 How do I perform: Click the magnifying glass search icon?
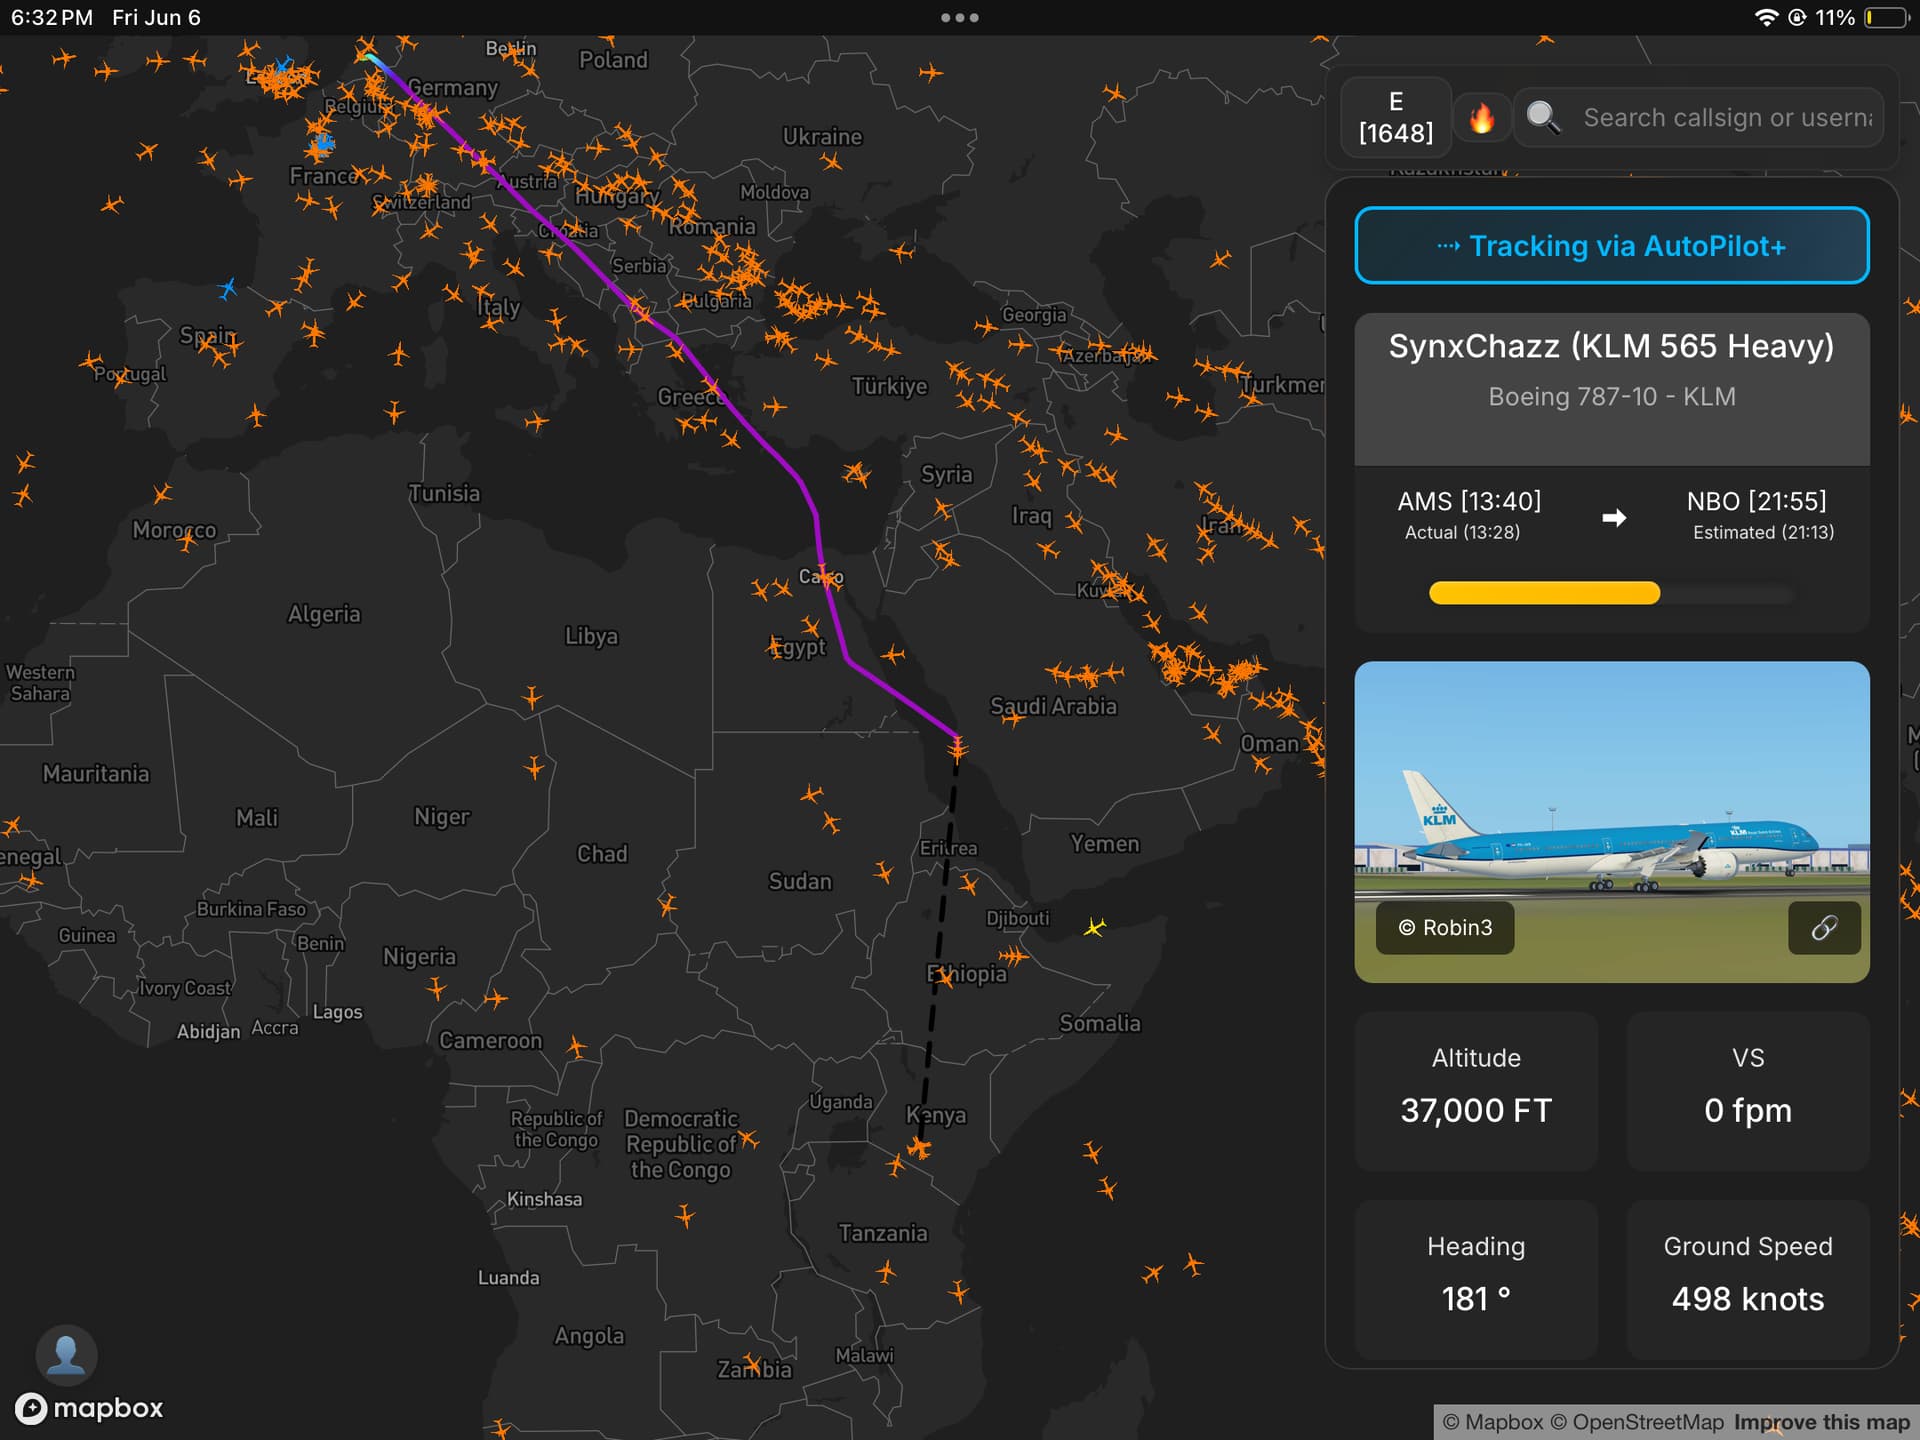1543,117
